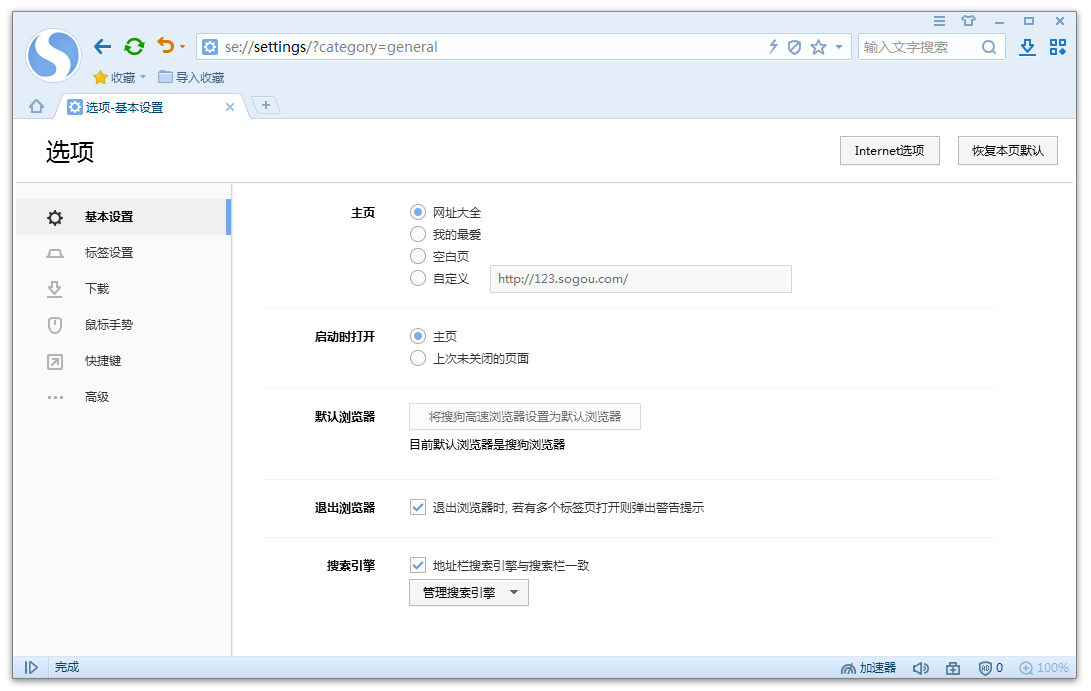Screen dimensions: 1091x691
Task: Click the shield security icon in address bar
Action: pos(795,47)
